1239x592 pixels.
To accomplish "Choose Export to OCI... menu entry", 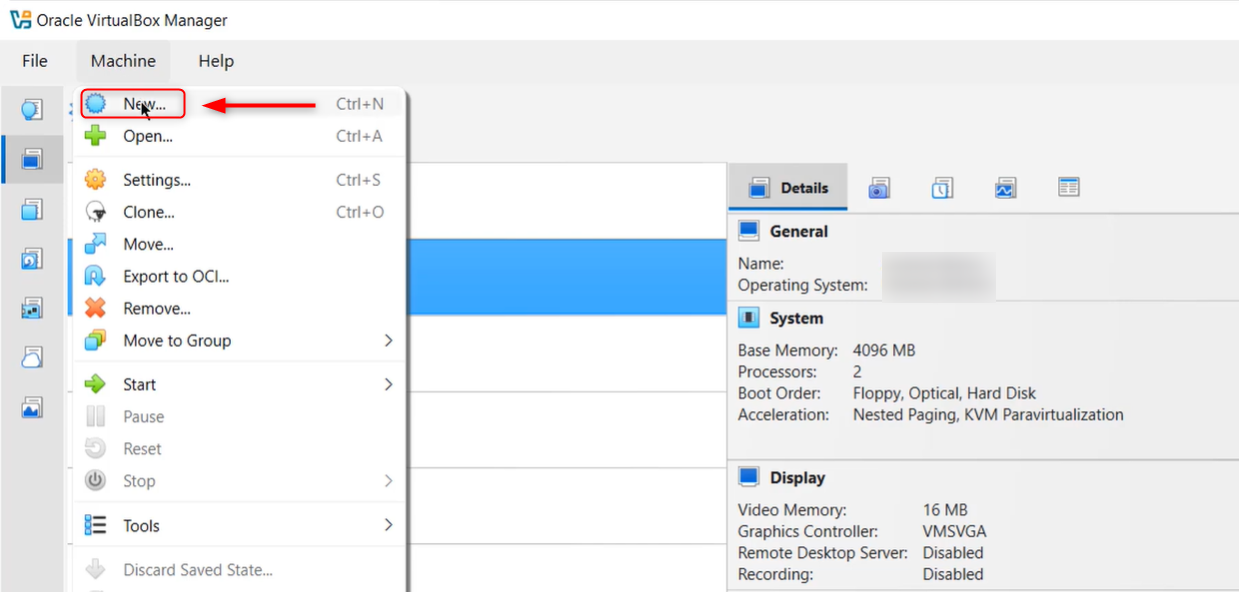I will pos(238,276).
